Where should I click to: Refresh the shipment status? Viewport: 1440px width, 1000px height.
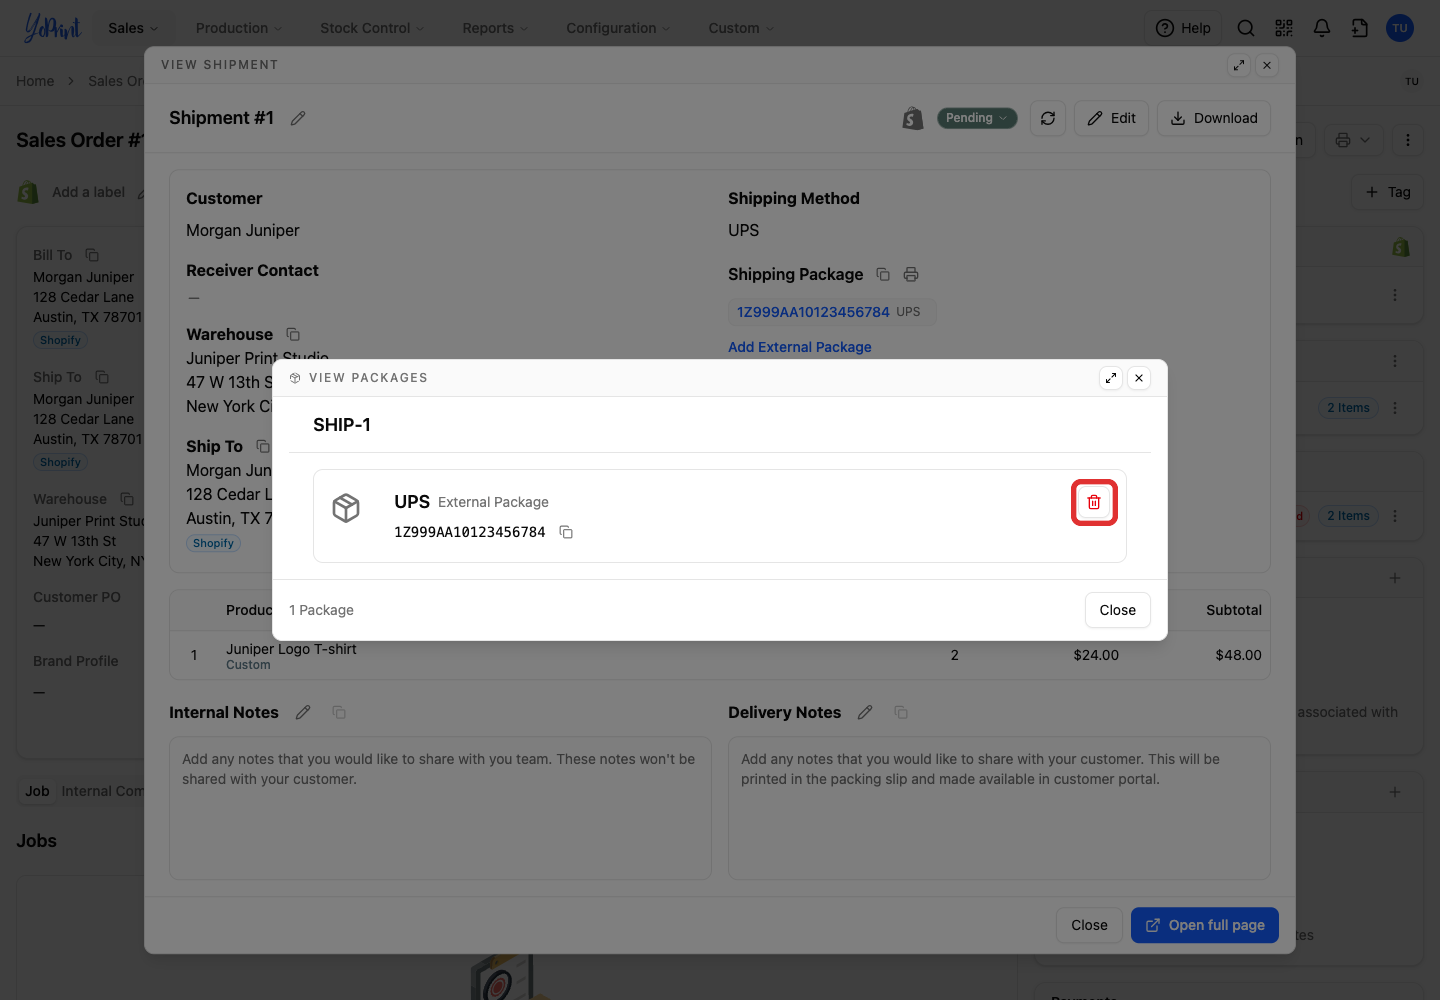[1048, 118]
